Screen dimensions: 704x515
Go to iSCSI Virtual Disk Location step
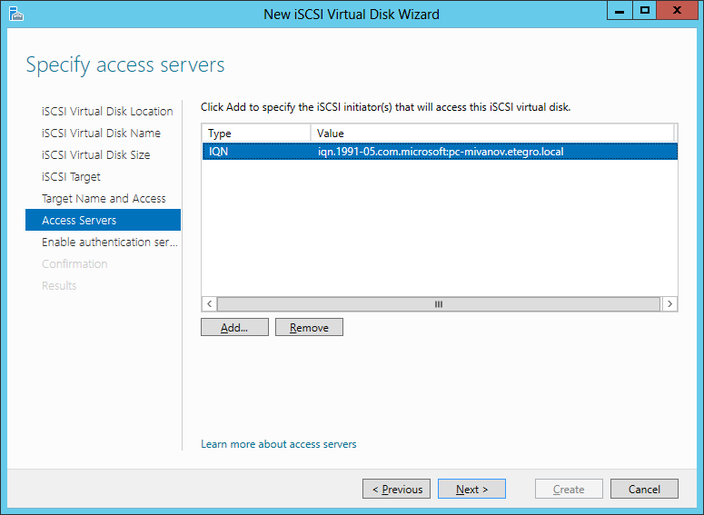coord(107,111)
